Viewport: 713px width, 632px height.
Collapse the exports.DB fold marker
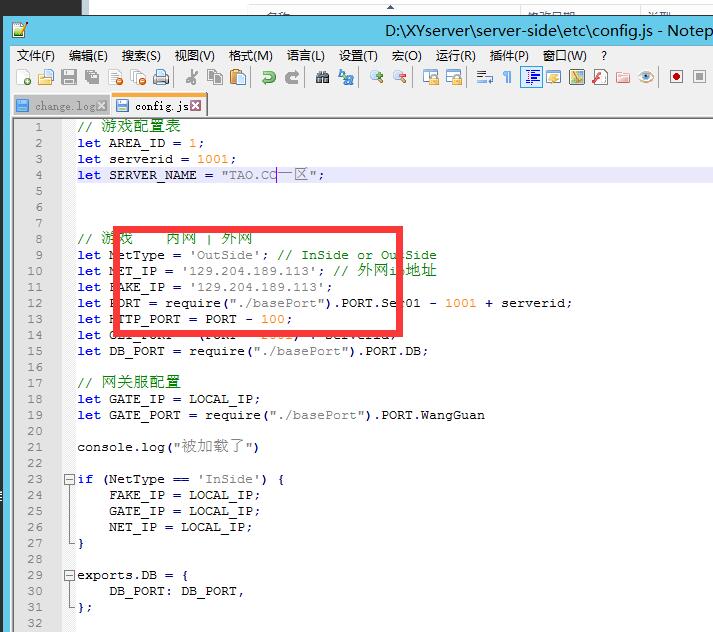68,575
